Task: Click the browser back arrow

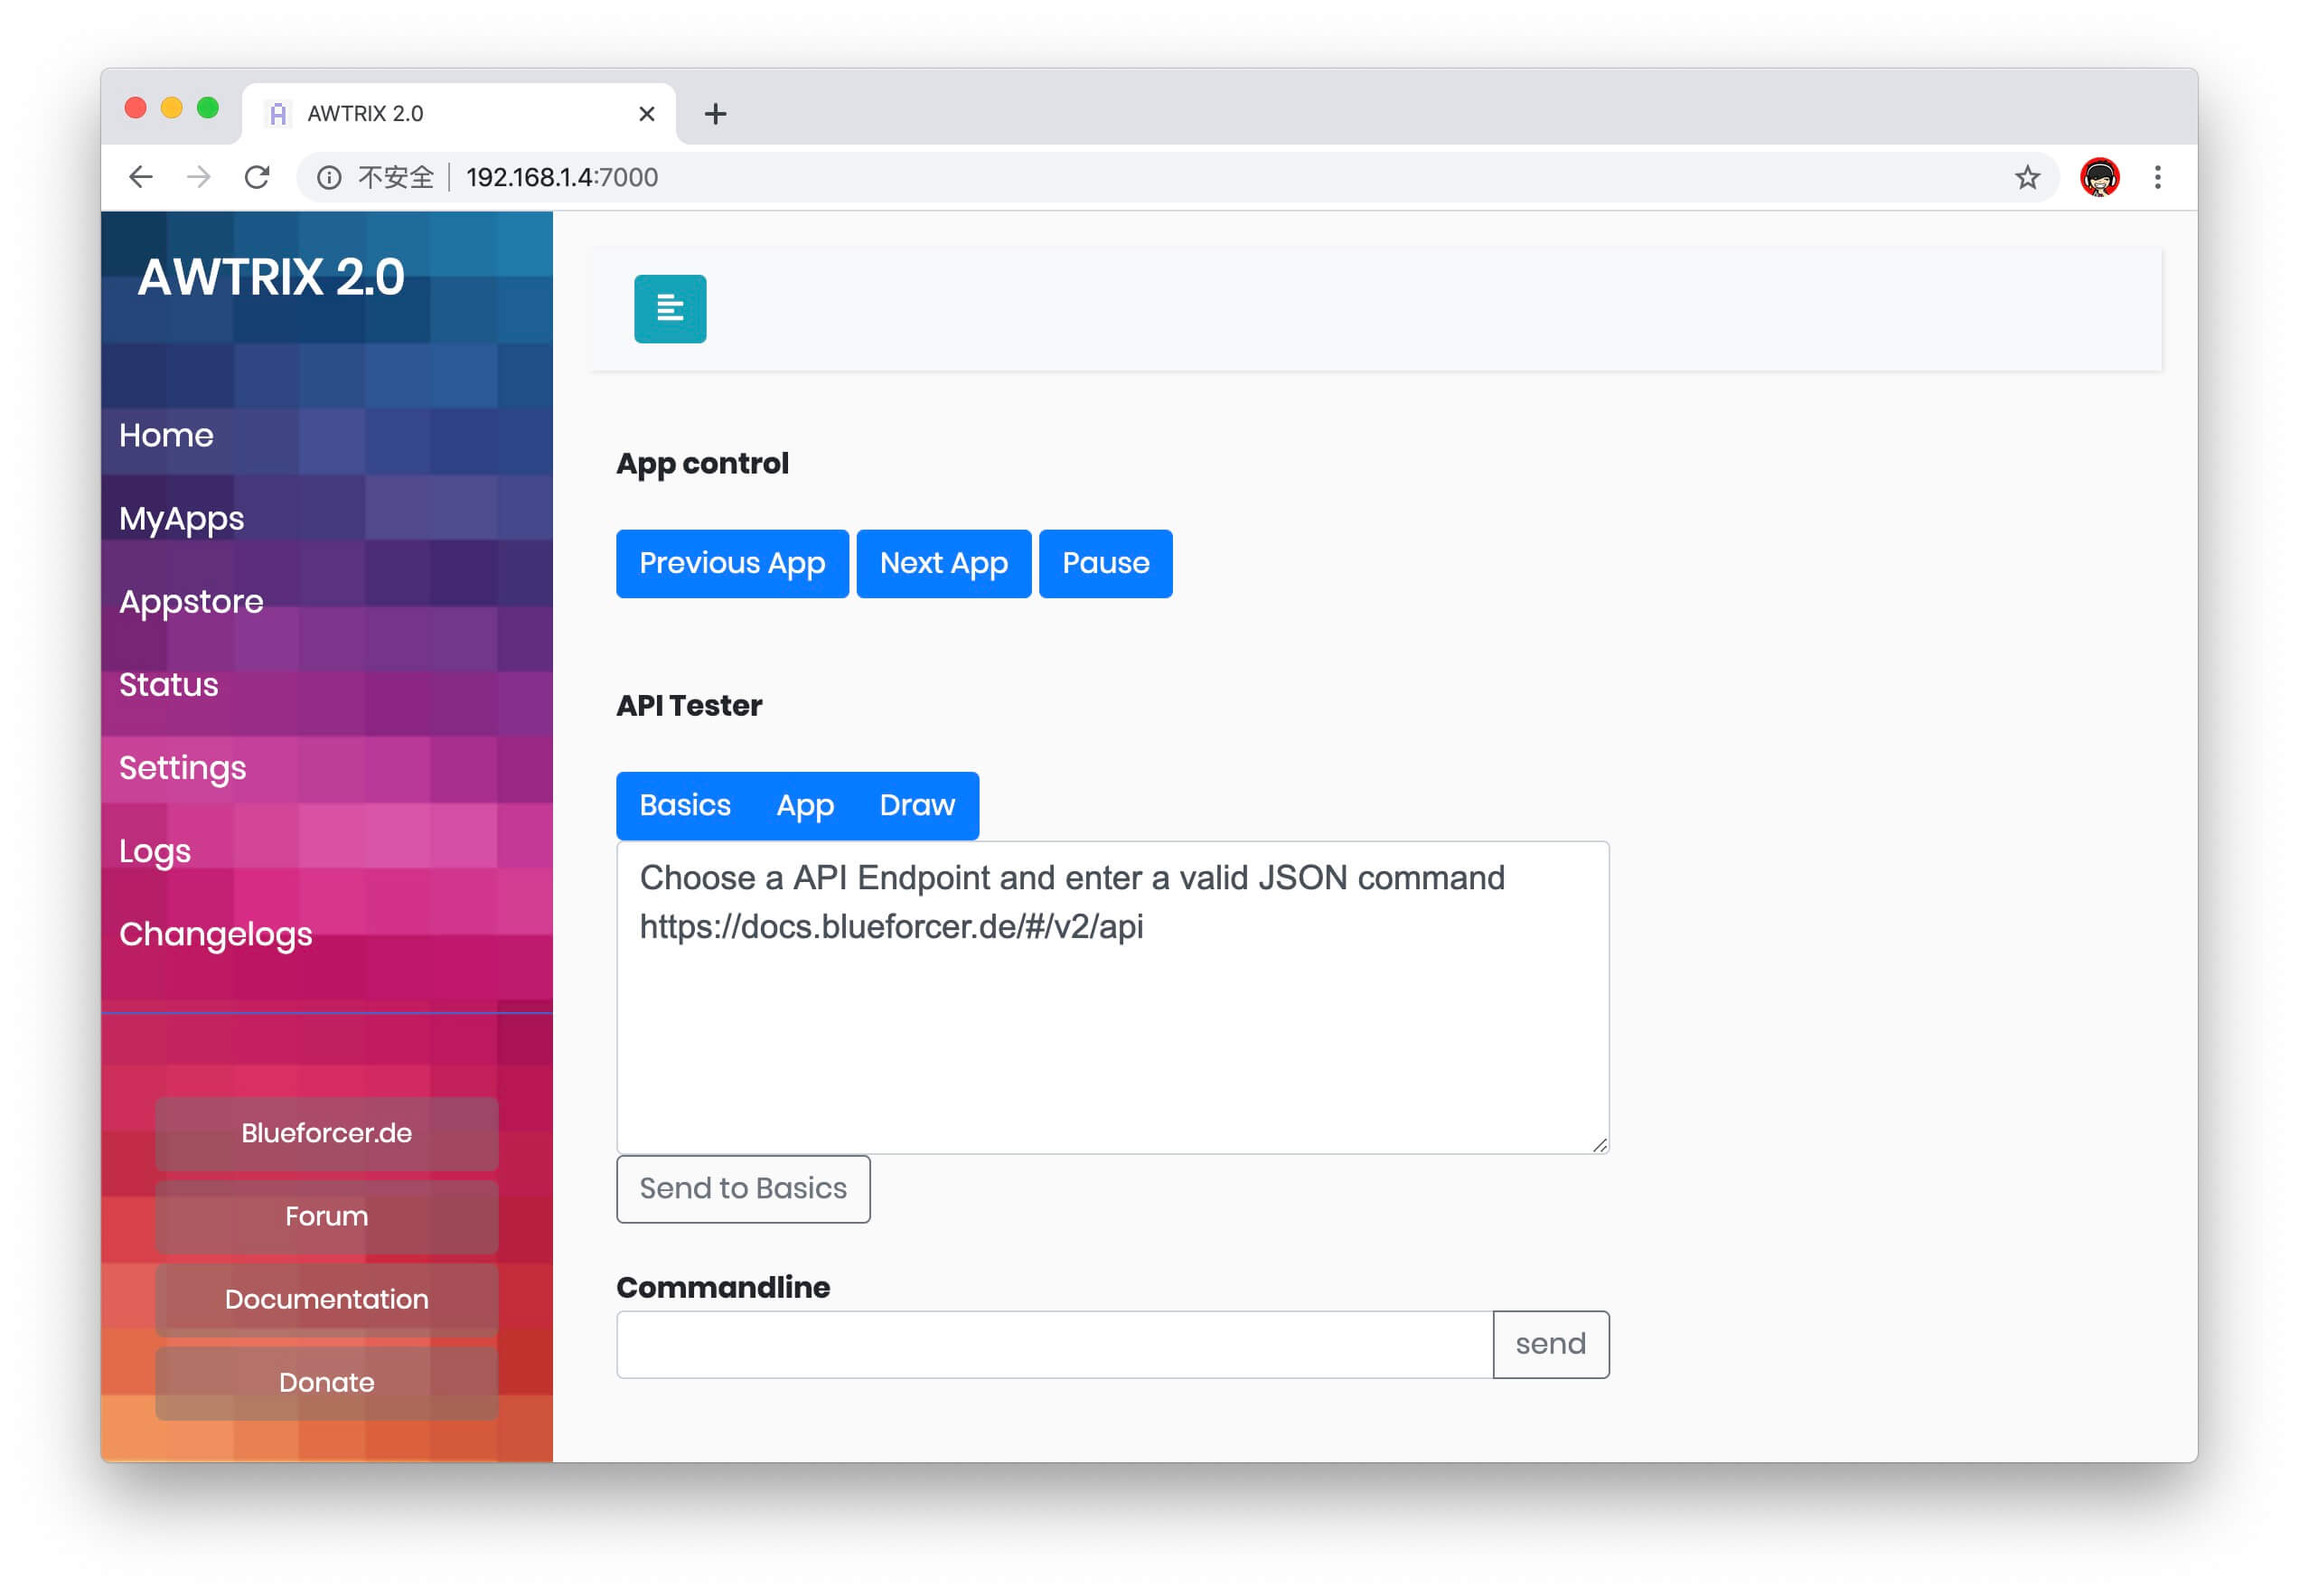Action: (141, 177)
